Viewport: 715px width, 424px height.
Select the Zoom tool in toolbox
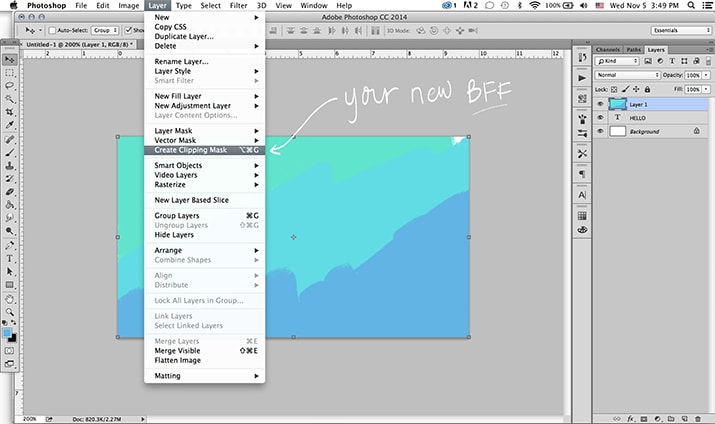10,312
